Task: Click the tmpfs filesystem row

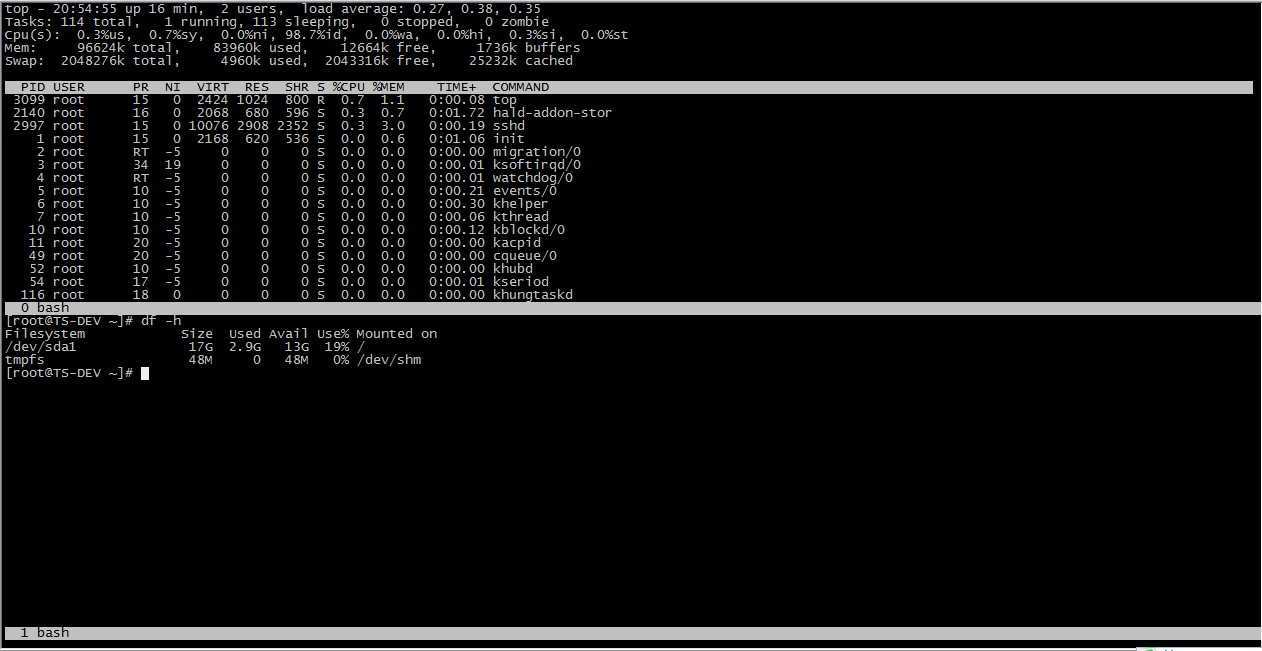Action: click(213, 360)
